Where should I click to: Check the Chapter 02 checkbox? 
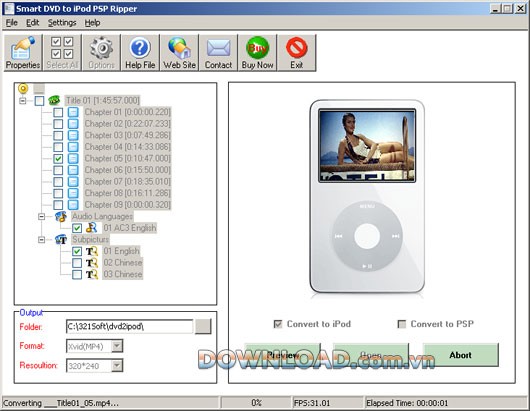(58, 124)
